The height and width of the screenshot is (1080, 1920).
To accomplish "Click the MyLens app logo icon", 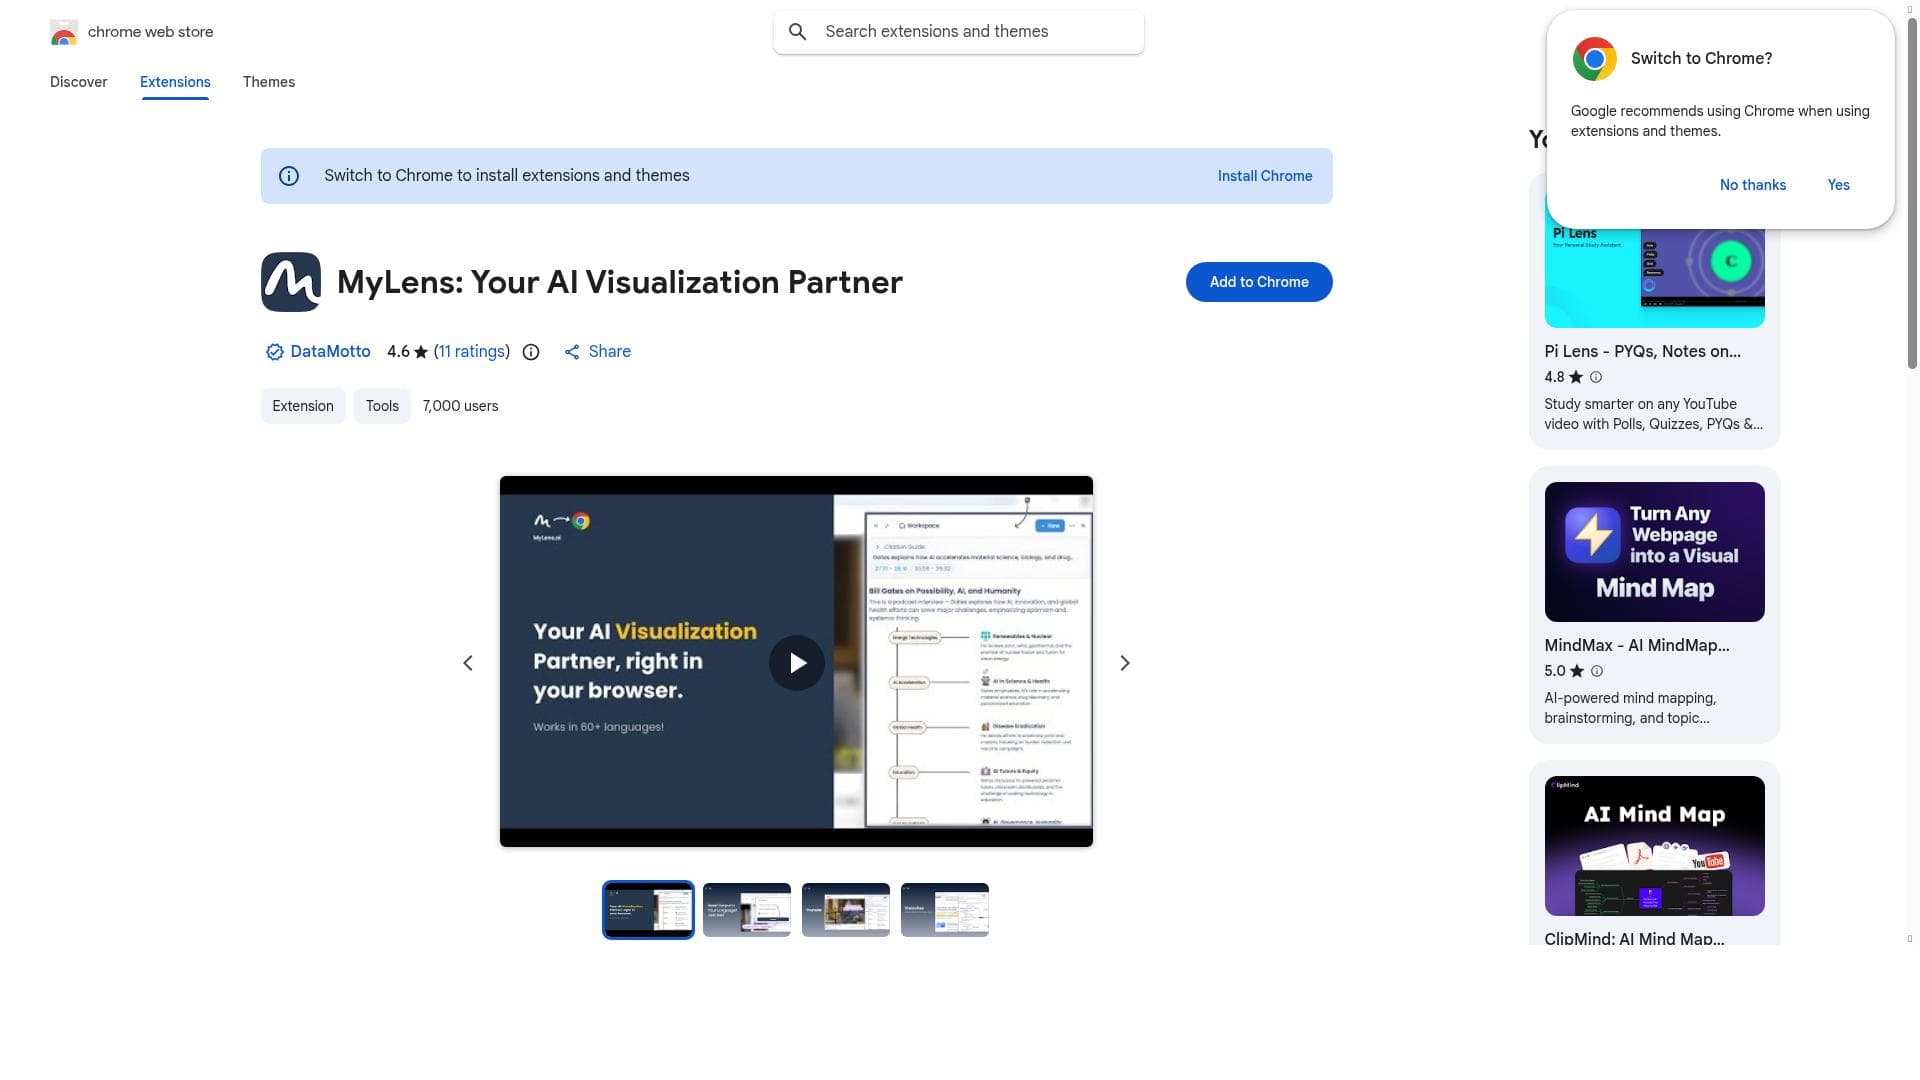I will tap(291, 282).
